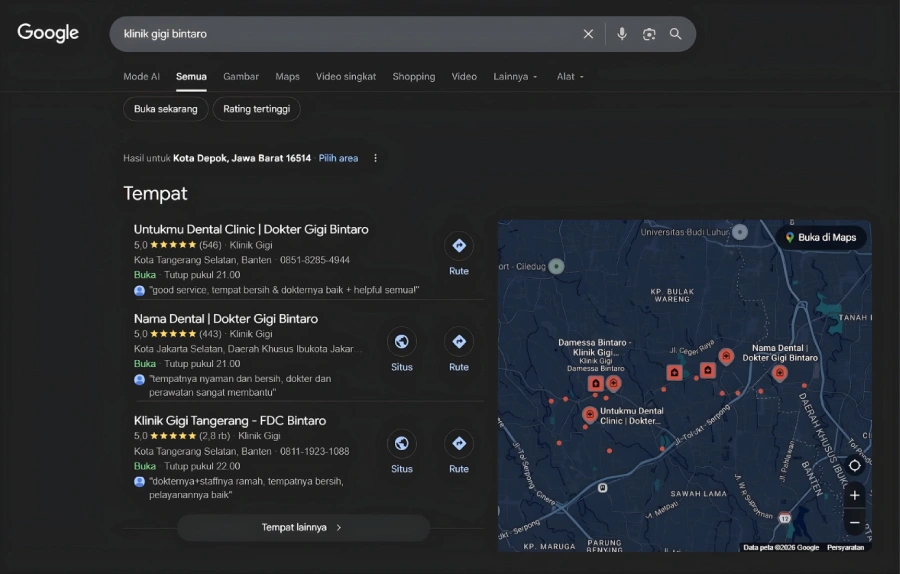Screen dimensions: 900x574
Task: Expand Tempat lainnya results
Action: coord(303,528)
